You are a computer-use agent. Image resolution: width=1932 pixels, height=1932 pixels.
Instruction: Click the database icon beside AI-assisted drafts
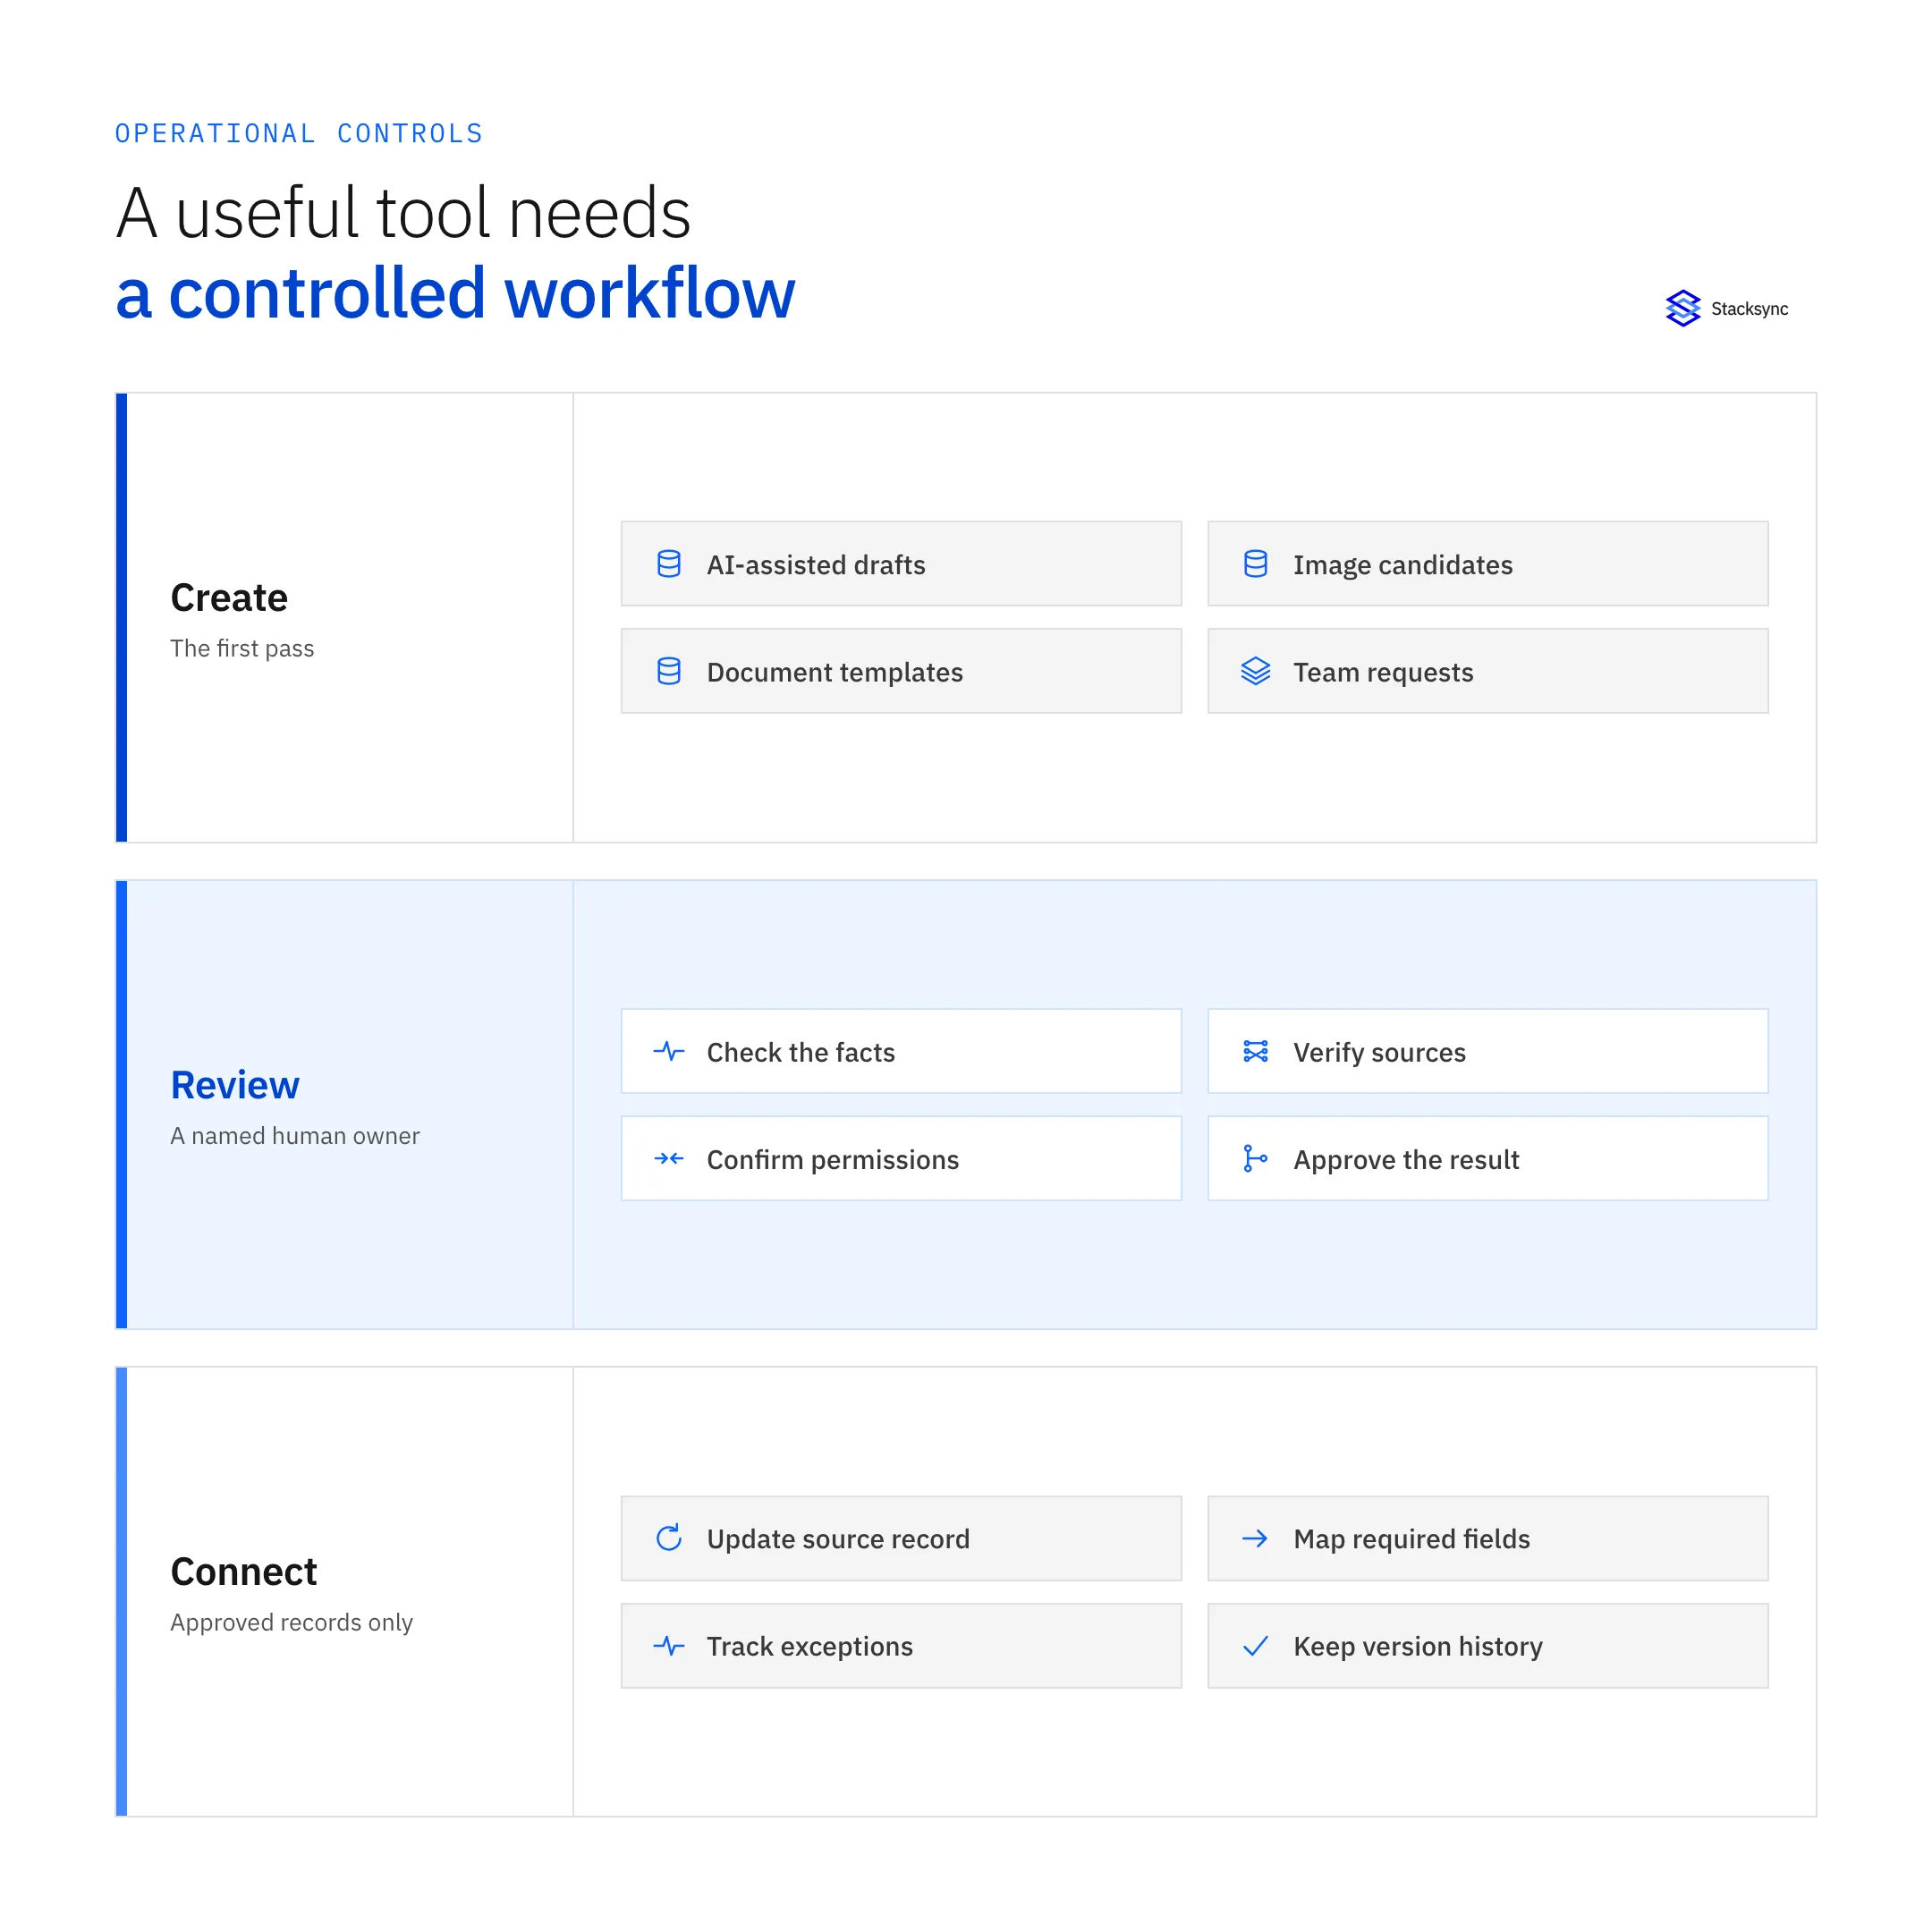point(669,564)
